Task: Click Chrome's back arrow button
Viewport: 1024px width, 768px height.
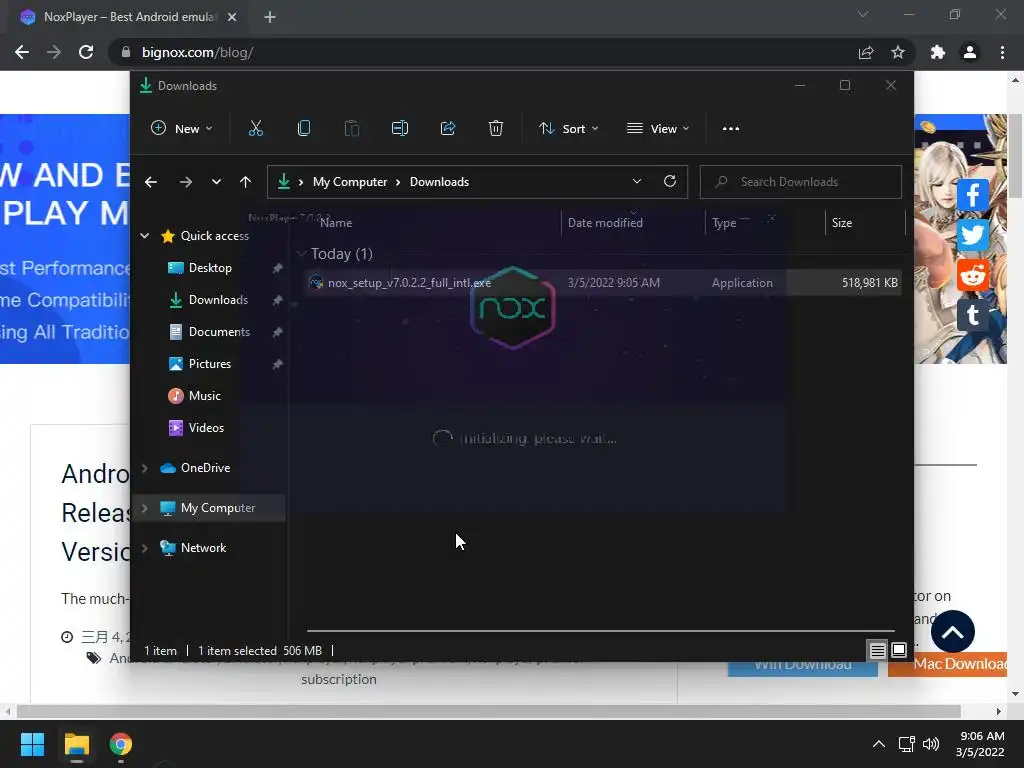Action: coord(22,52)
